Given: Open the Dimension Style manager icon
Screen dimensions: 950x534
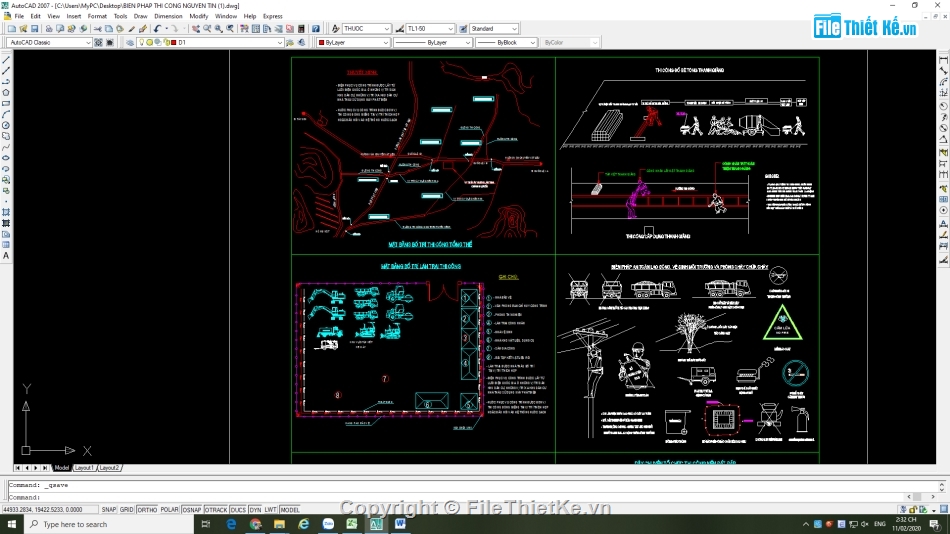Looking at the screenshot, I should pyautogui.click(x=400, y=28).
